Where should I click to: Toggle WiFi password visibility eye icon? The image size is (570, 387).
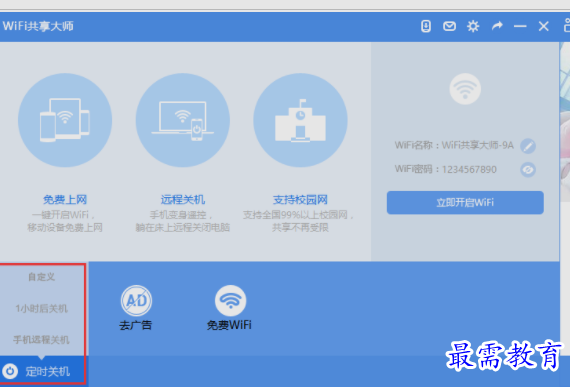pos(528,170)
